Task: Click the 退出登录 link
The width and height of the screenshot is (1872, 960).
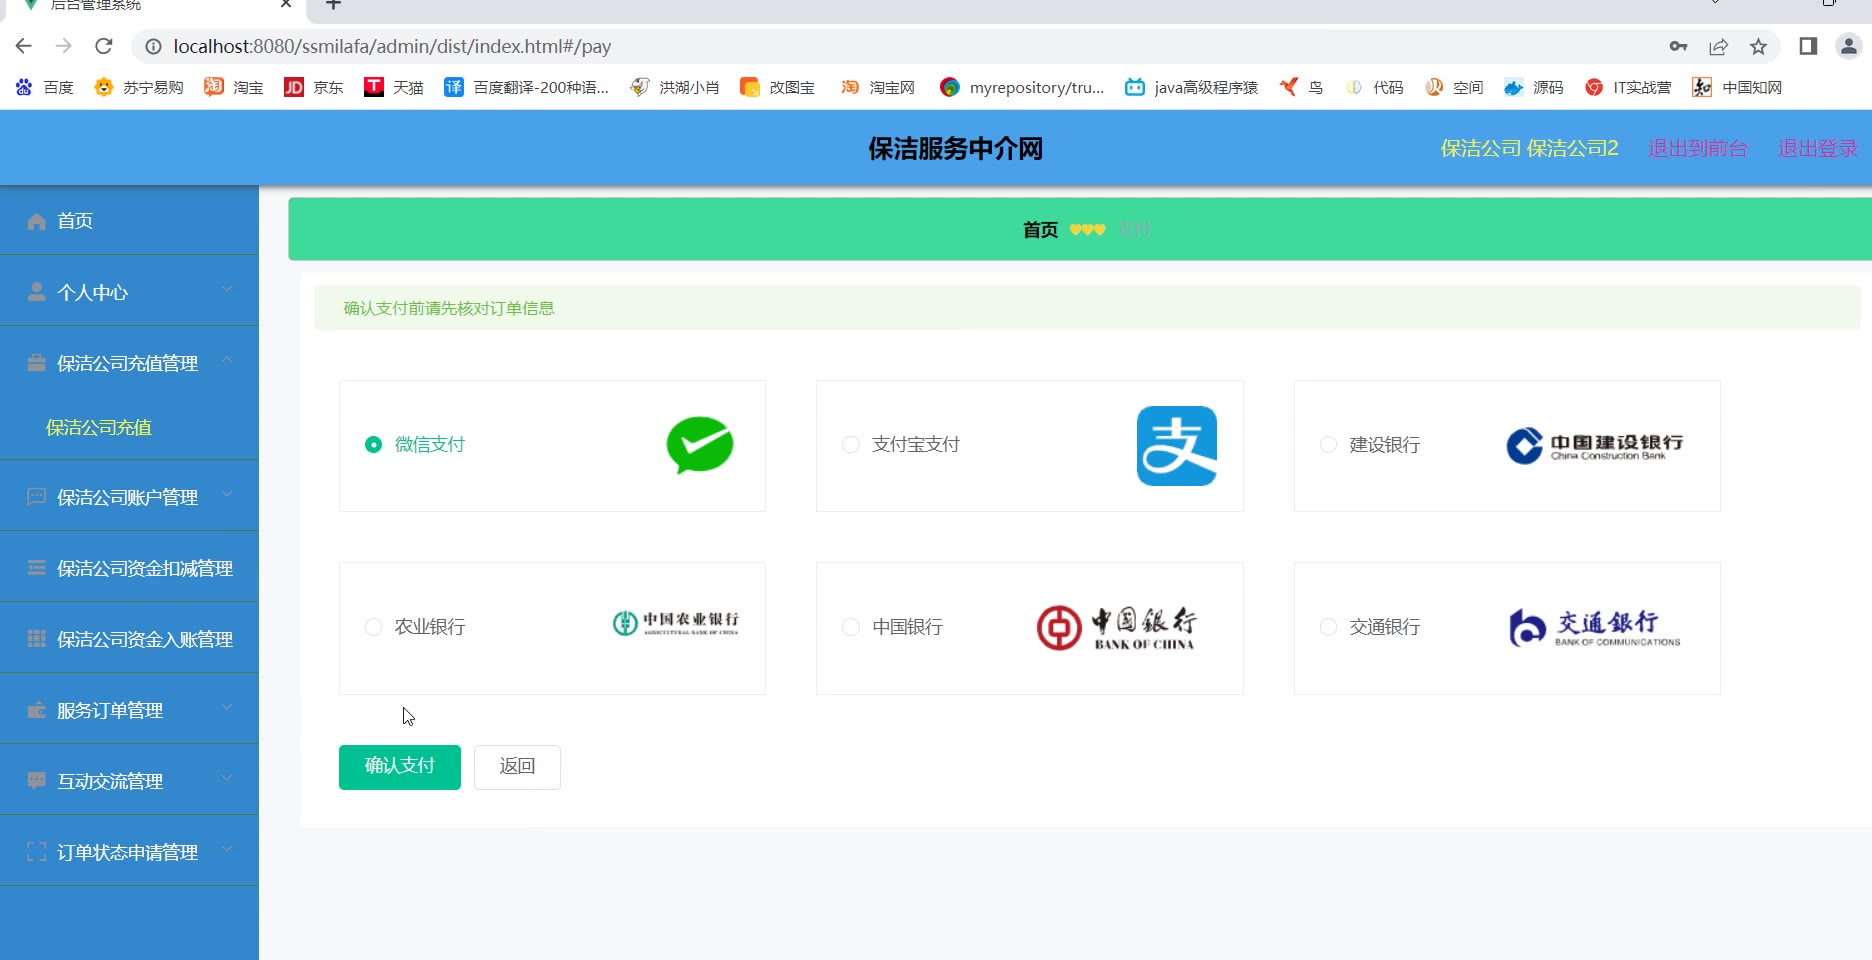Action: pos(1816,149)
